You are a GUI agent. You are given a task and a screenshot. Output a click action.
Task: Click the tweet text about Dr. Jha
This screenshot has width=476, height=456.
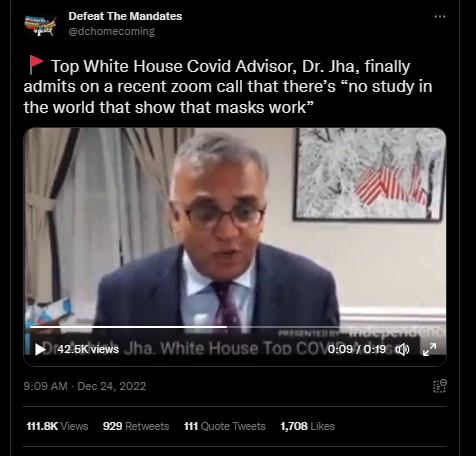click(228, 87)
